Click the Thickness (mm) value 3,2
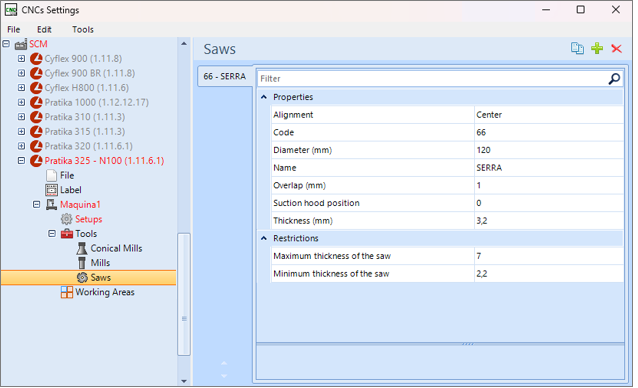 click(x=548, y=221)
